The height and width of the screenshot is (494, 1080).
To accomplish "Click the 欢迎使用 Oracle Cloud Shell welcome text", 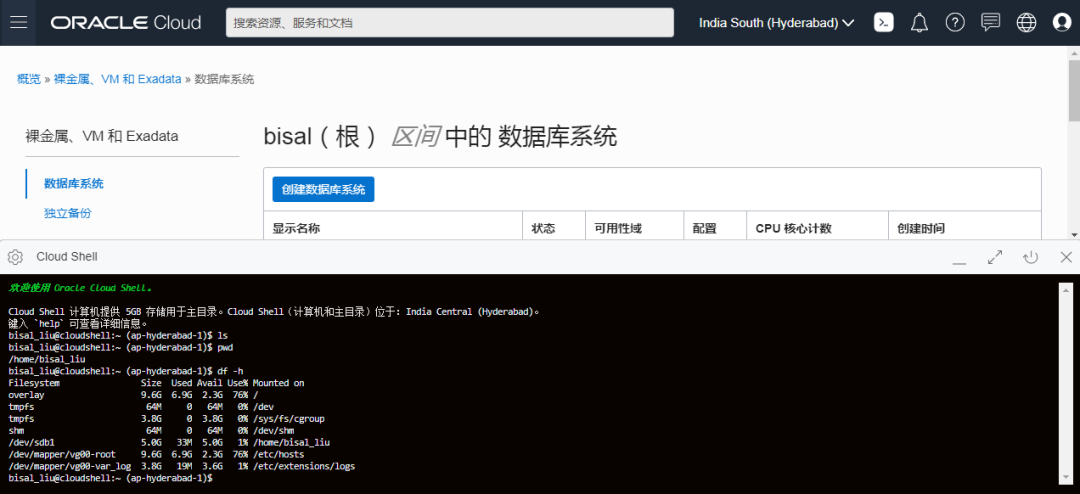I will 80,287.
